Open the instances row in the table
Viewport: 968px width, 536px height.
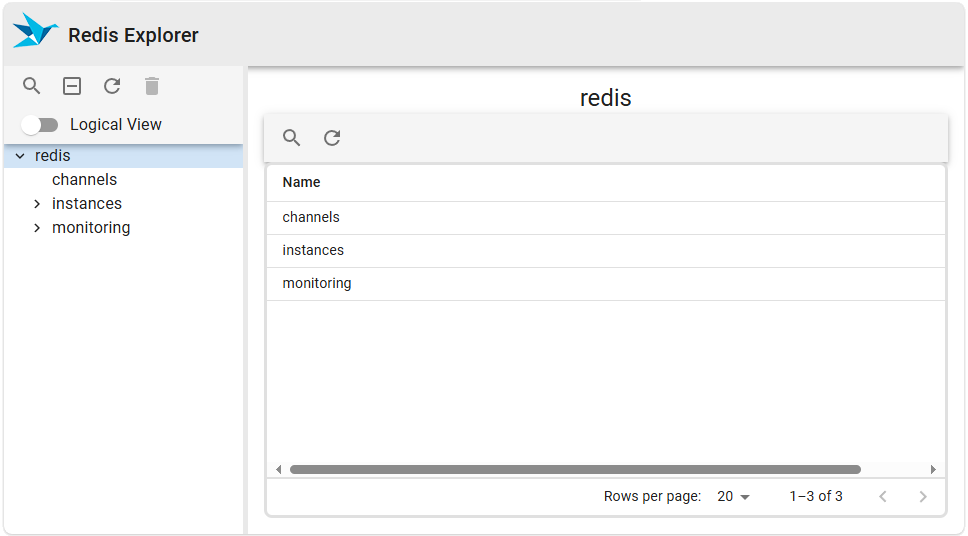click(x=313, y=250)
